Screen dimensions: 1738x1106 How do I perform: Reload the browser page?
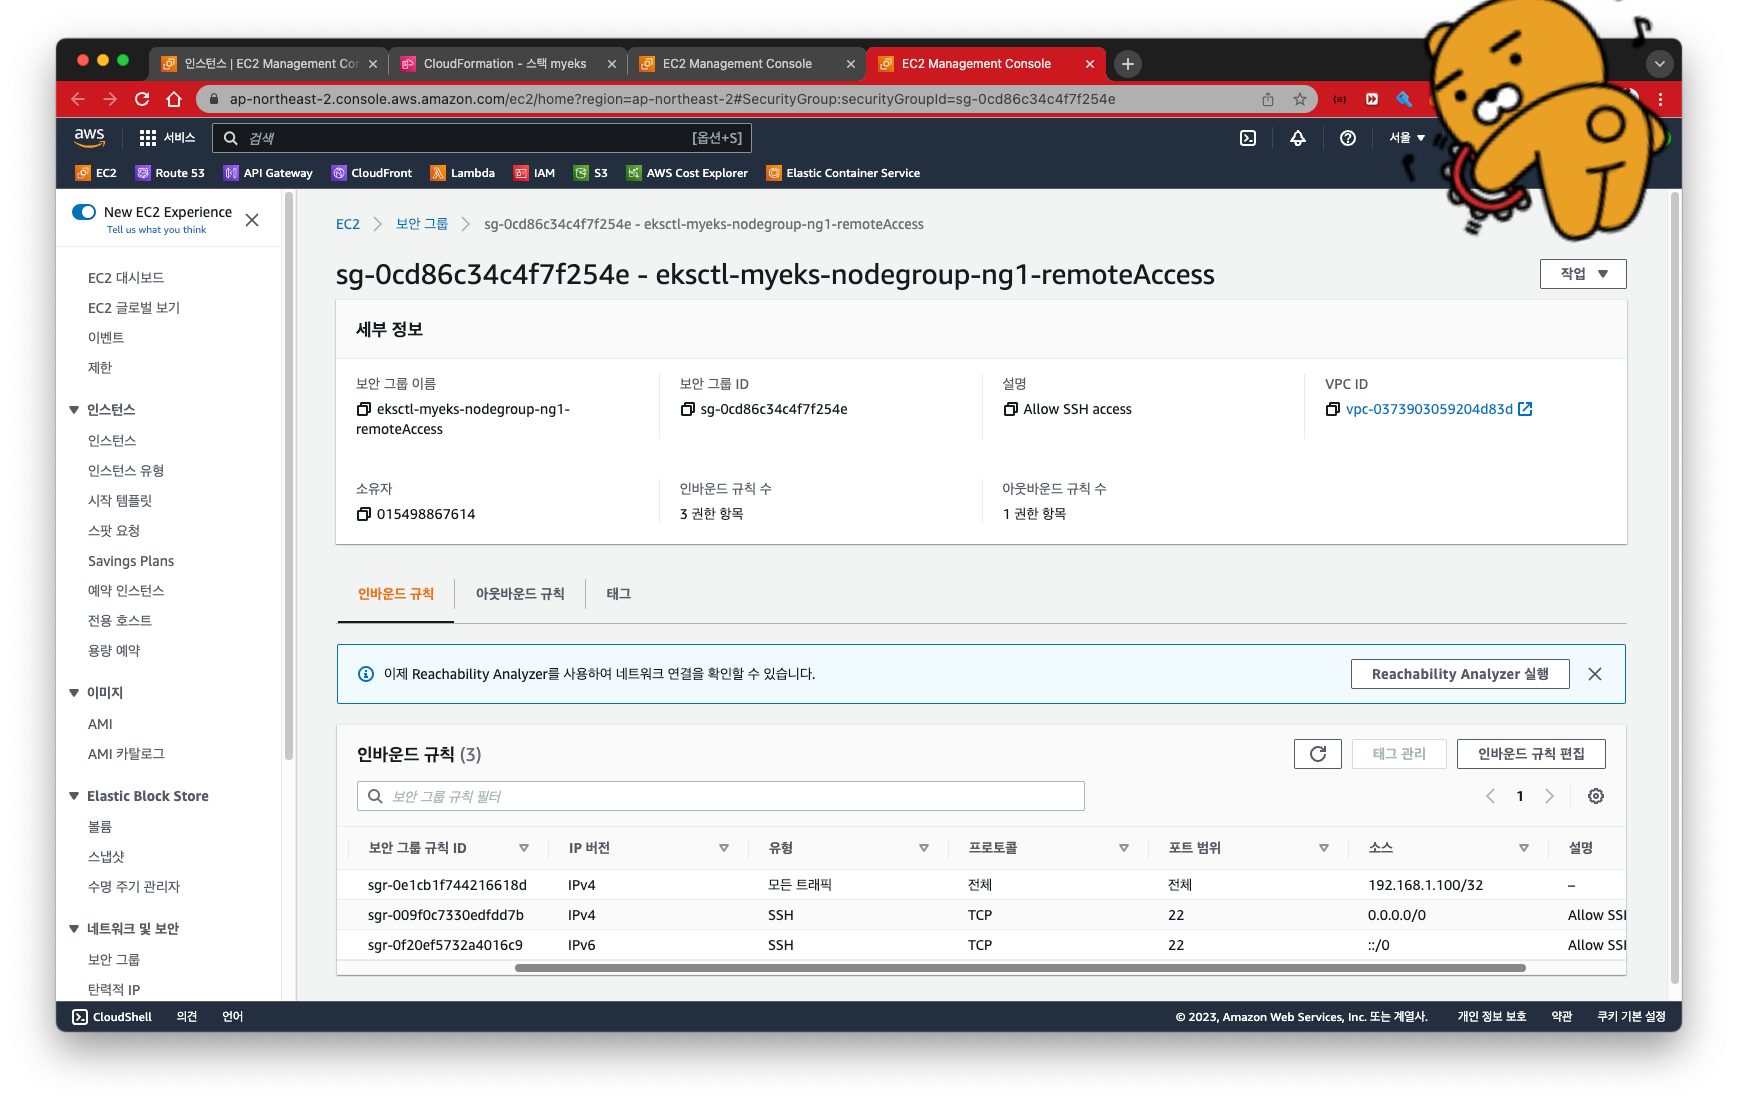pyautogui.click(x=142, y=99)
